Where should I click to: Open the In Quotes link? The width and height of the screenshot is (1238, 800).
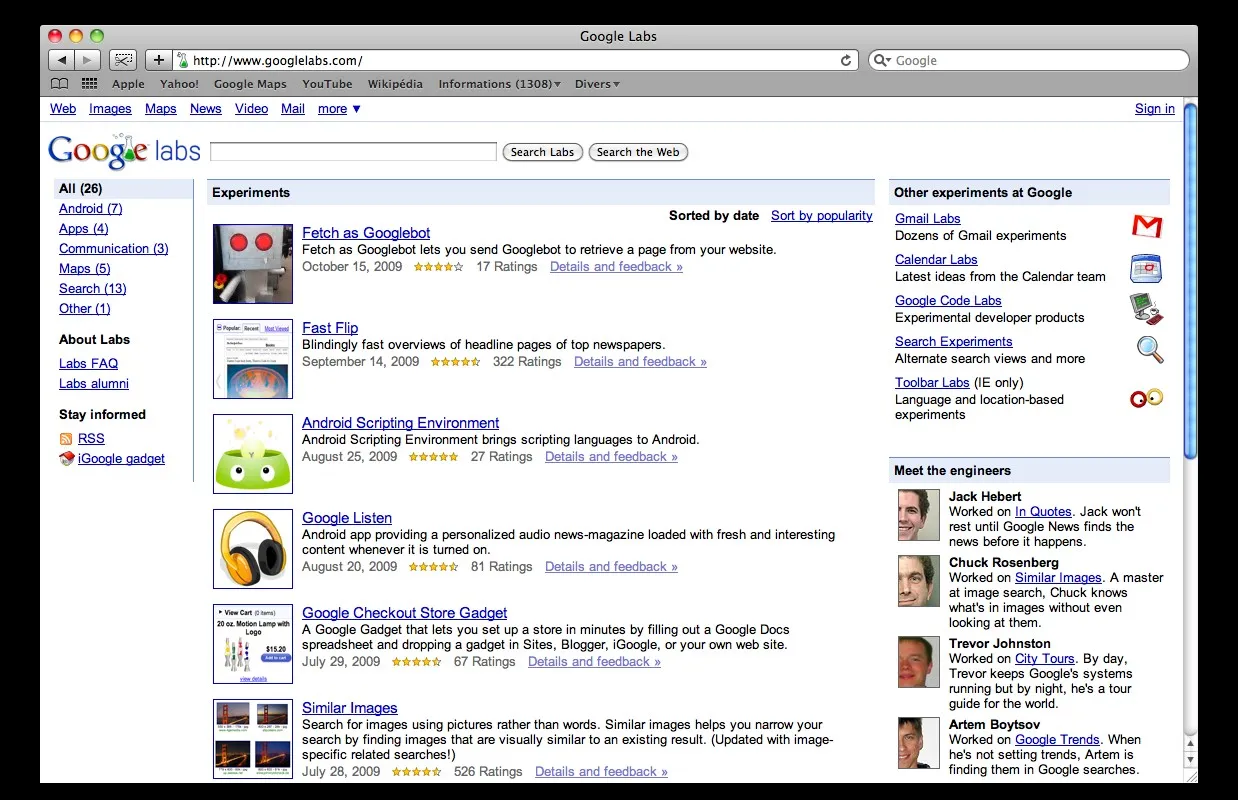[1043, 512]
